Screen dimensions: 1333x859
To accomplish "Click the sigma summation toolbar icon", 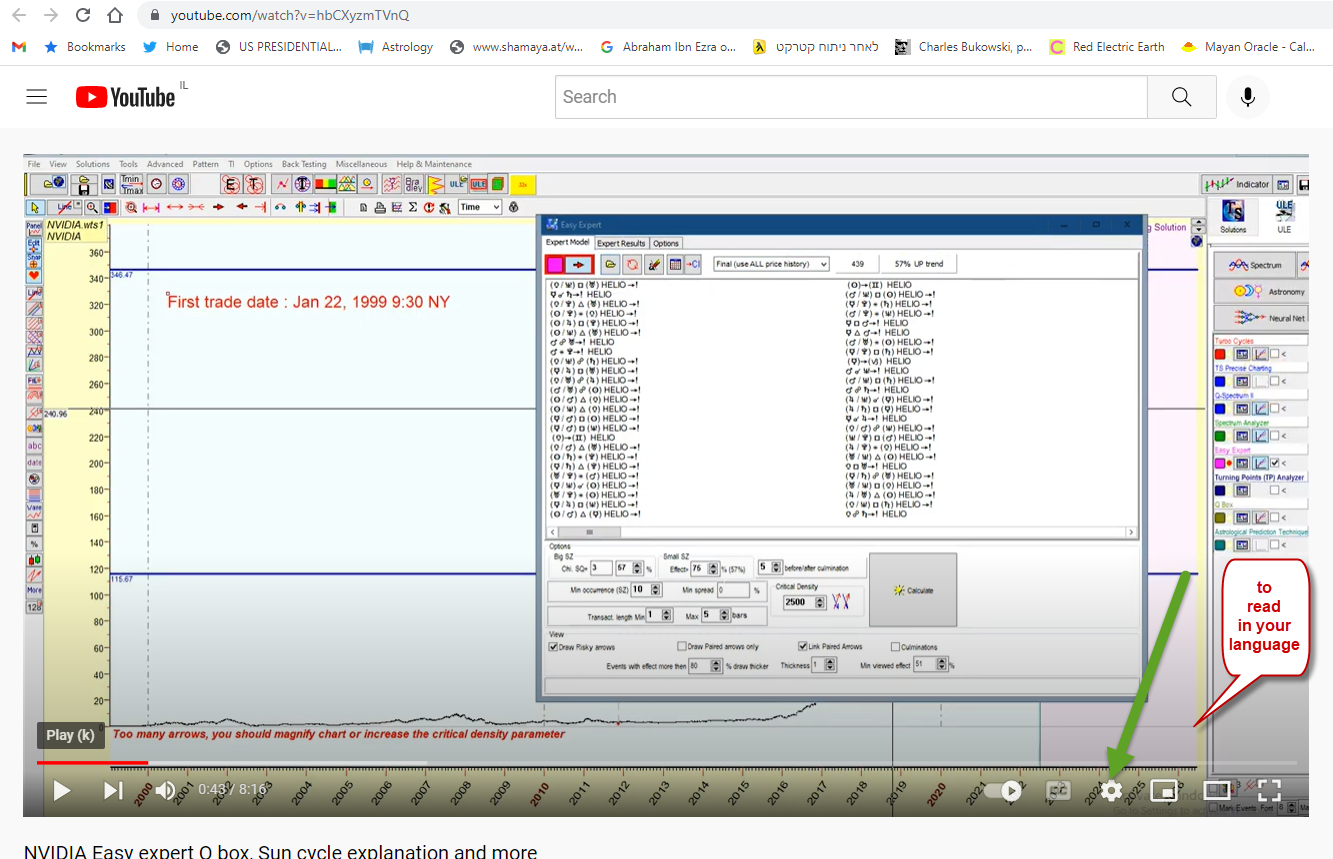I will point(415,207).
